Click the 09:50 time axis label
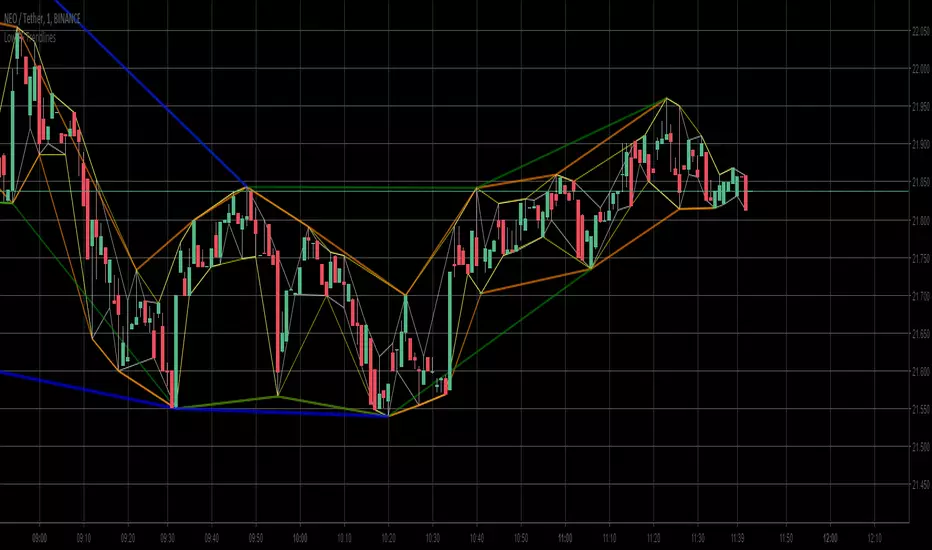Image resolution: width=932 pixels, height=550 pixels. [256, 538]
